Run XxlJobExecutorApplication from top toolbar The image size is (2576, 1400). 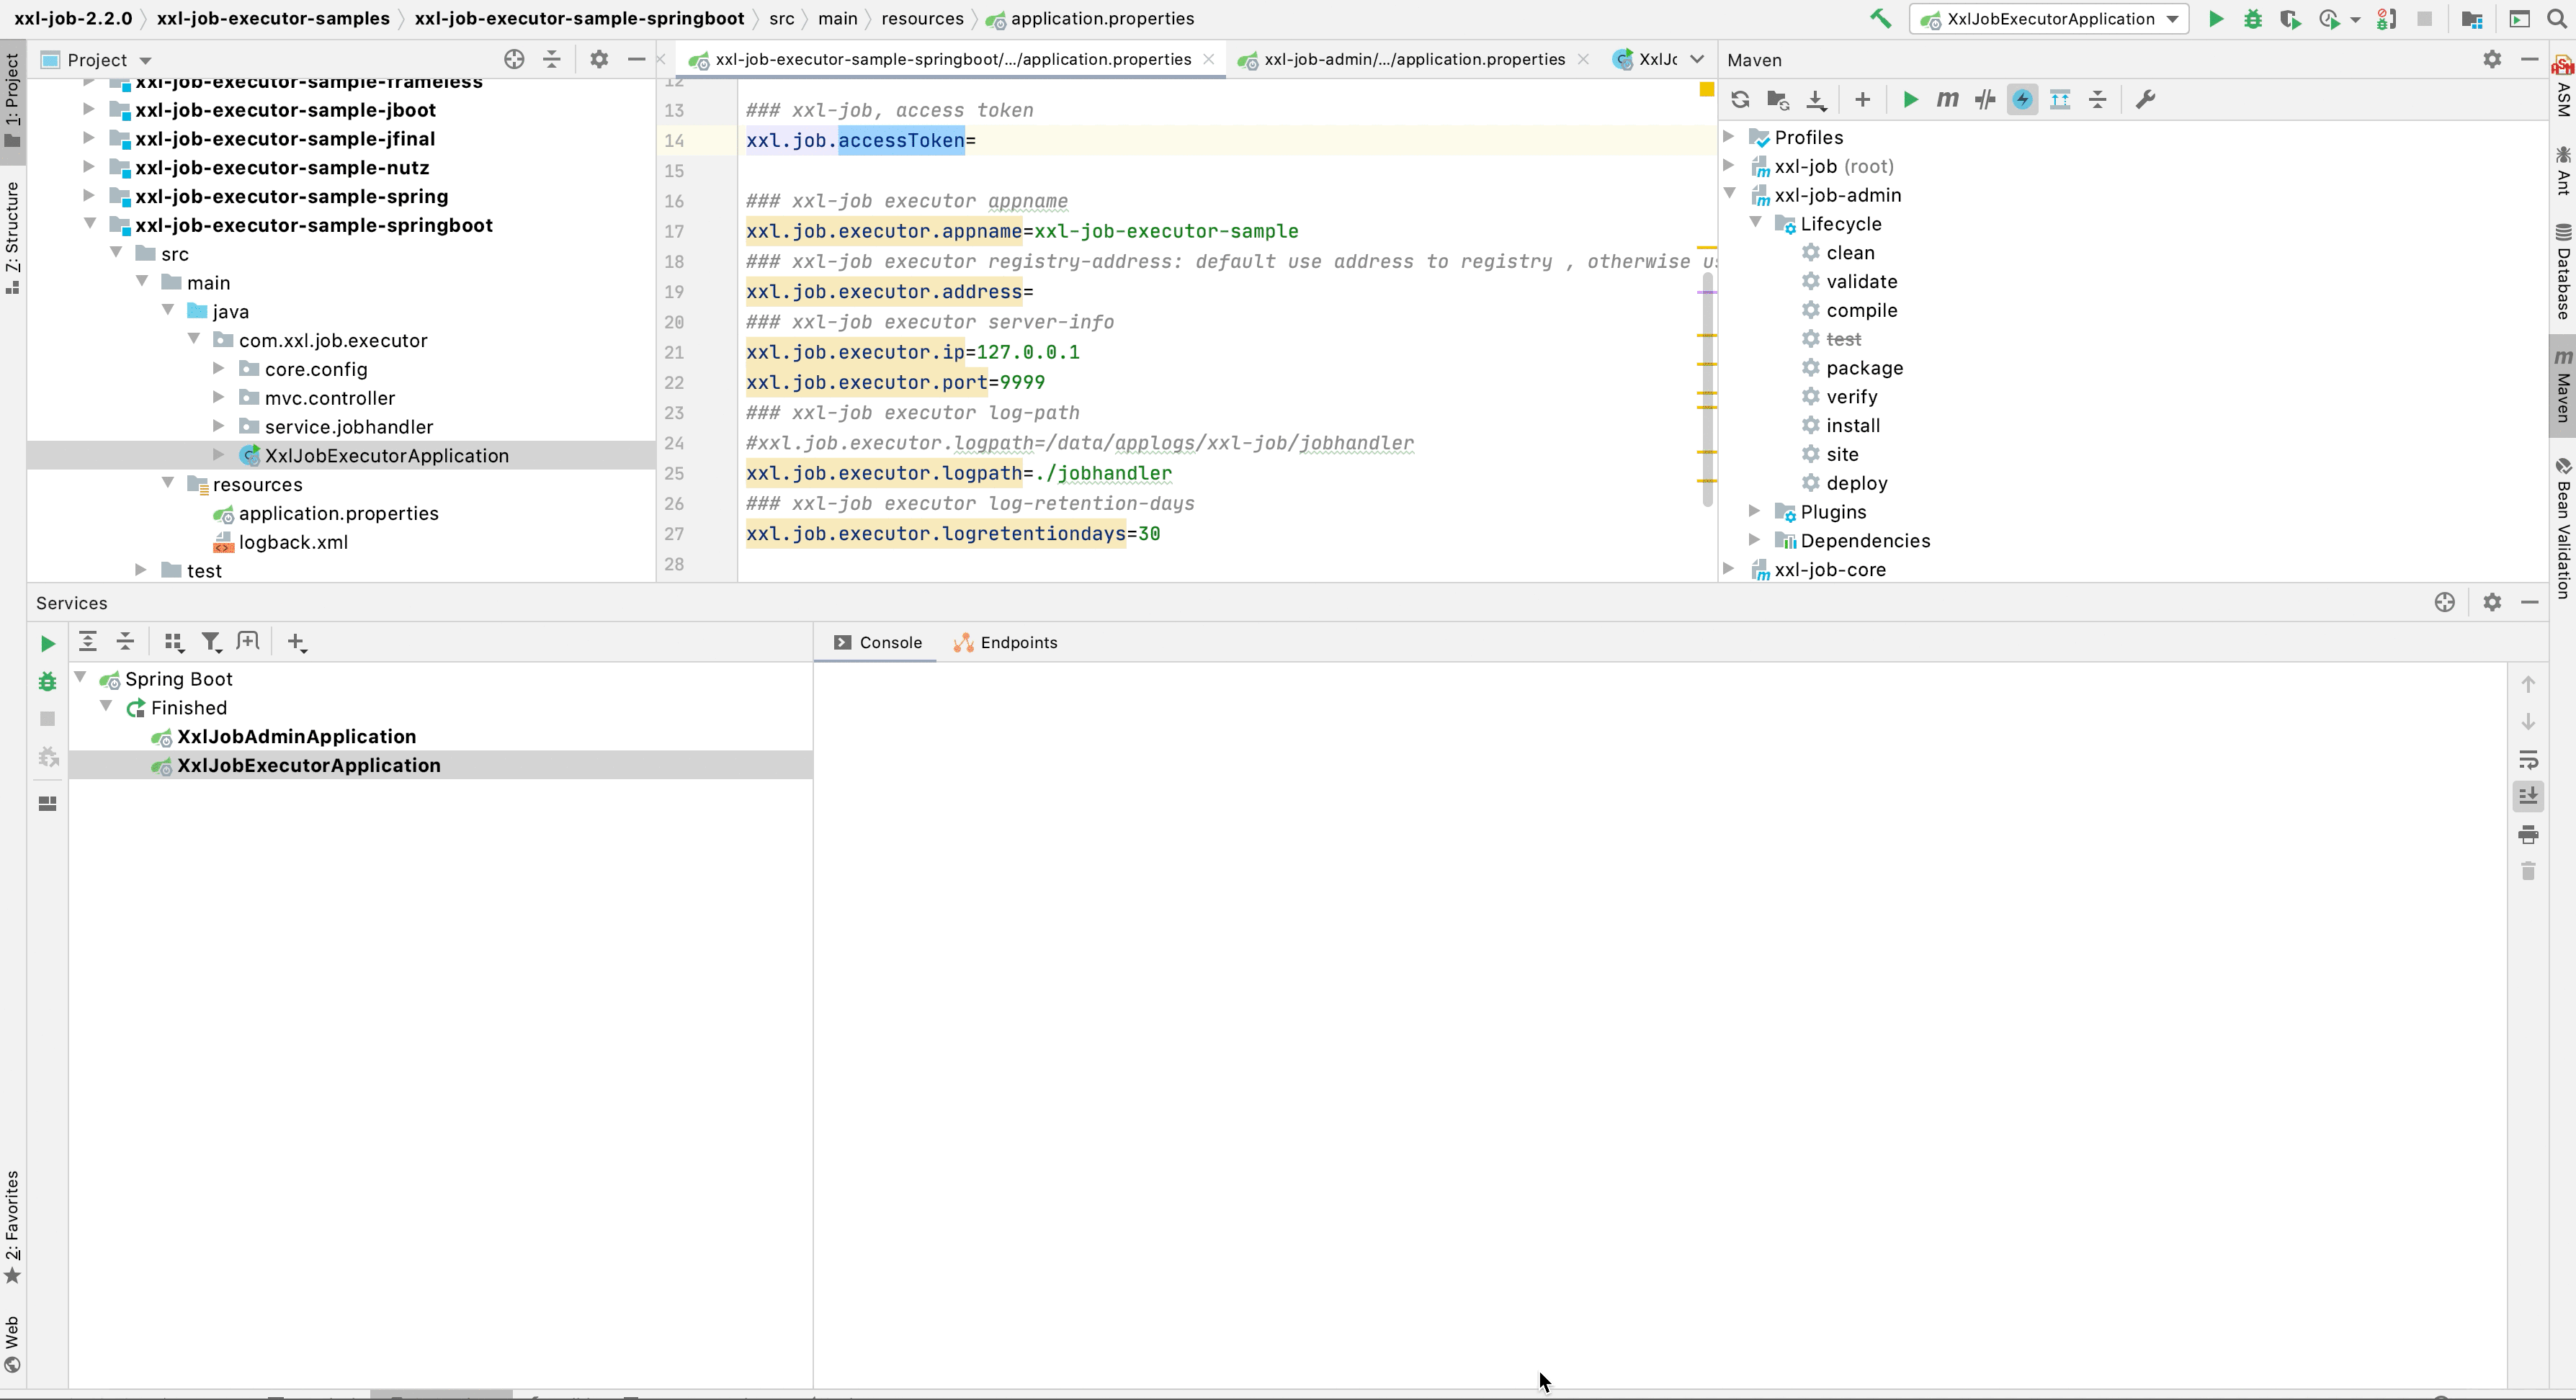tap(2216, 19)
